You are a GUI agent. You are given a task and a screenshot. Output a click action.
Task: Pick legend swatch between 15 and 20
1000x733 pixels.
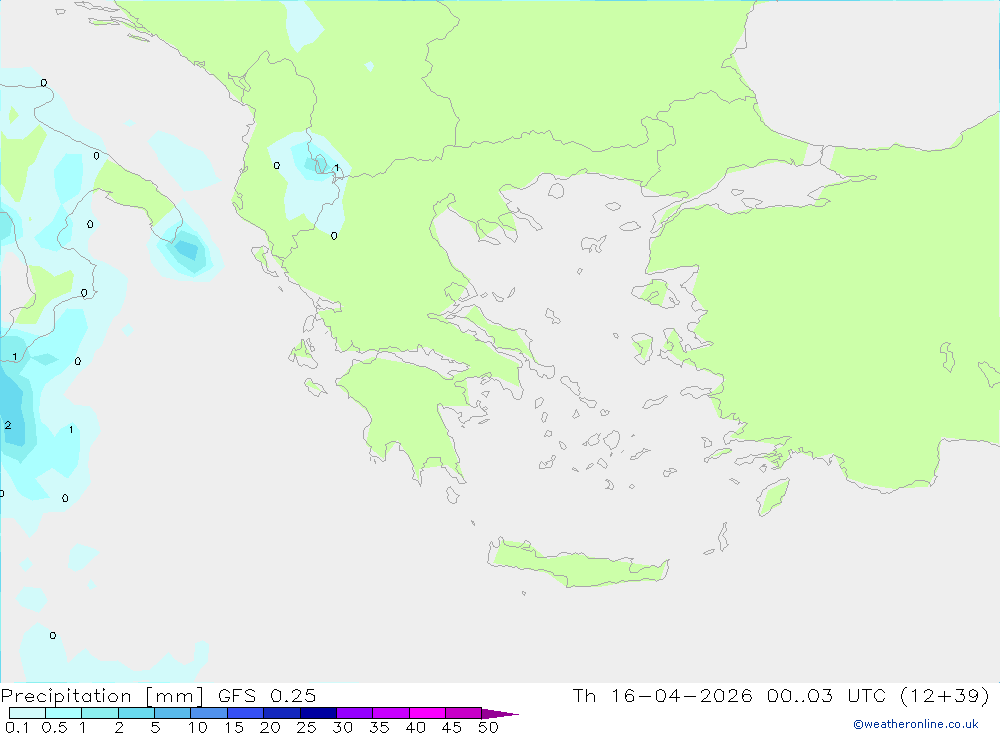[x=246, y=713]
